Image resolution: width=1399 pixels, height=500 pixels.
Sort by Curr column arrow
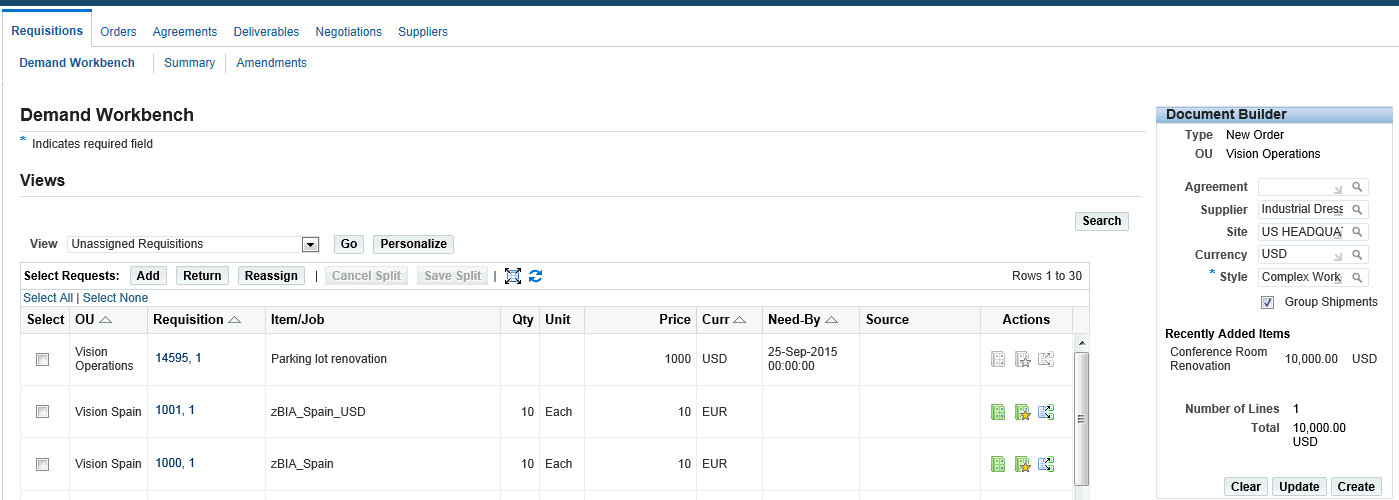click(739, 320)
